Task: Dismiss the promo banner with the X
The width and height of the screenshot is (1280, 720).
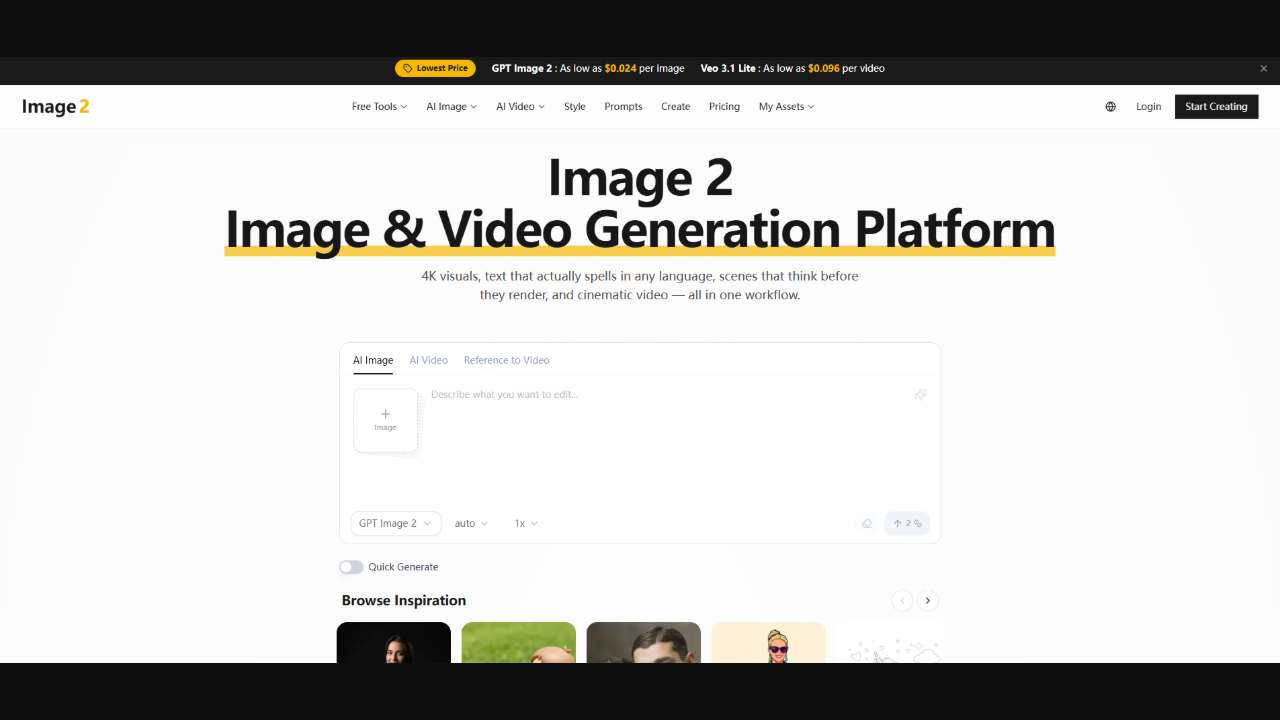Action: coord(1264,69)
